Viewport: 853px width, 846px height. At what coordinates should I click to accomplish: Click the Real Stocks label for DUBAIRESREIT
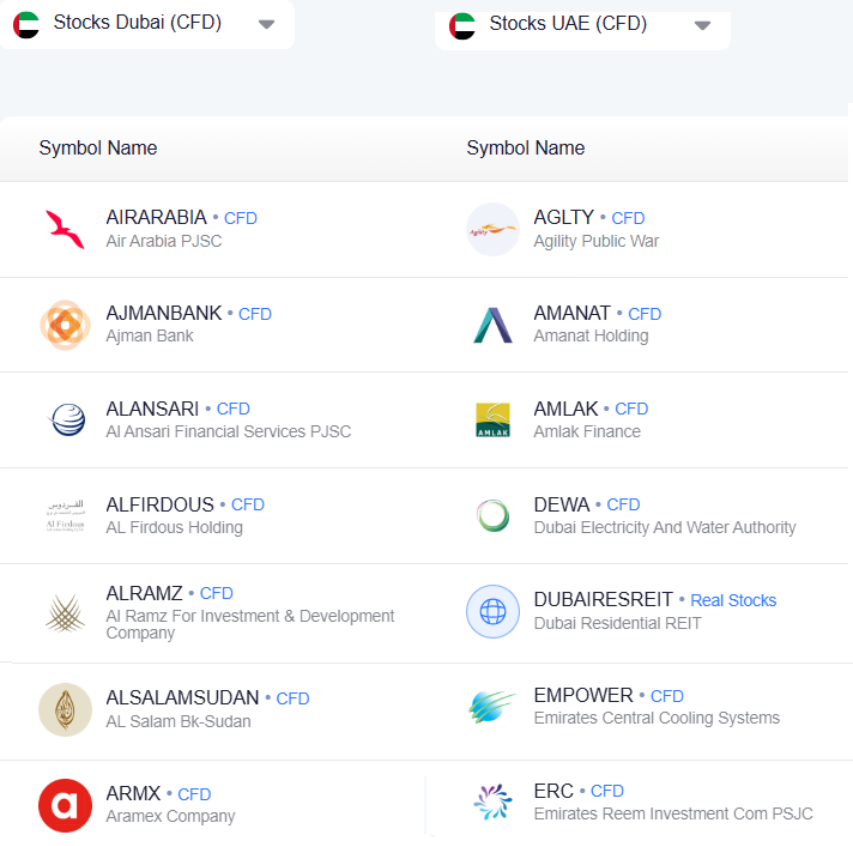733,601
